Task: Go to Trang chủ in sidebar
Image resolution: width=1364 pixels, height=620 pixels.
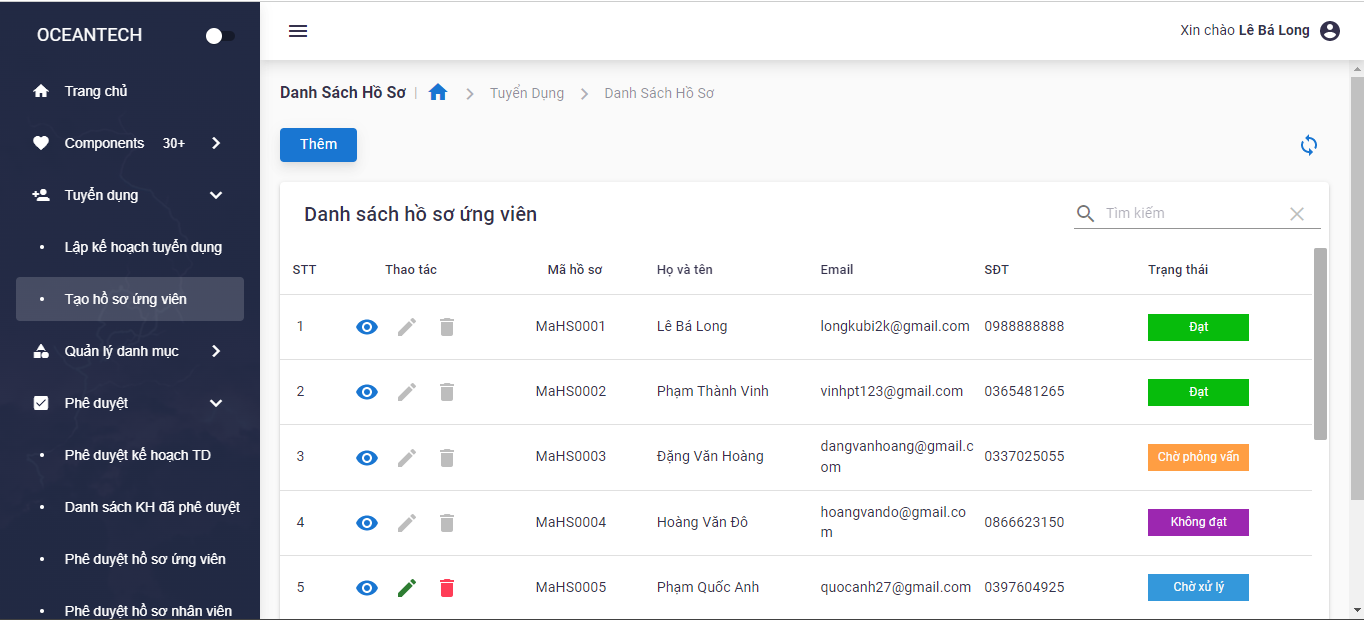Action: 130,91
